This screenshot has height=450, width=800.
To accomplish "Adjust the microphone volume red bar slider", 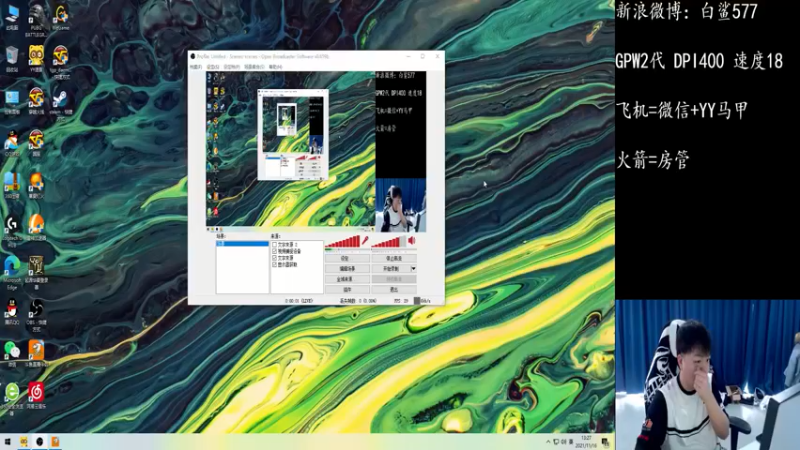I will coord(342,241).
